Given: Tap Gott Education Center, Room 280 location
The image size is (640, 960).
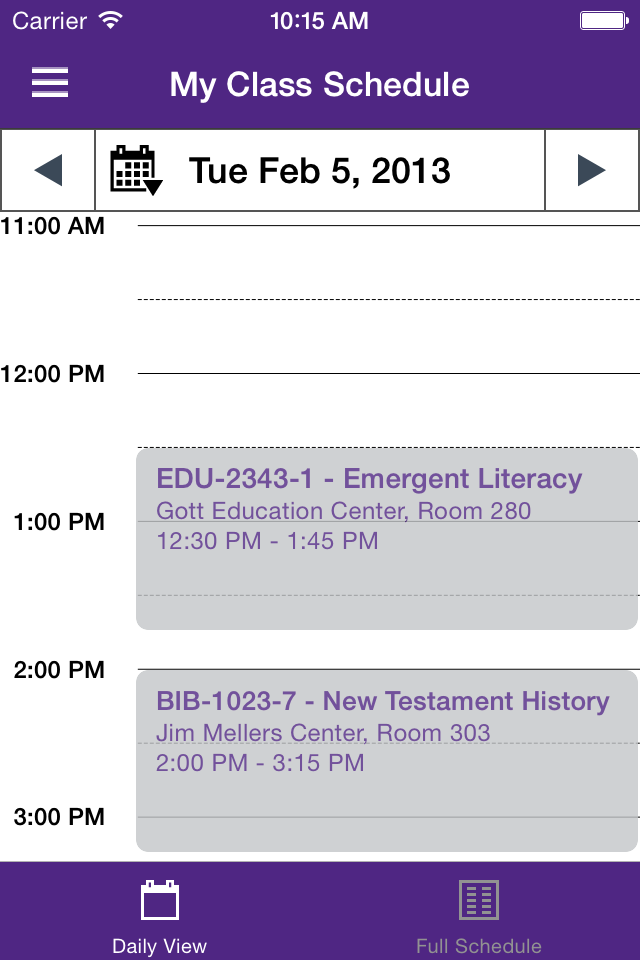Looking at the screenshot, I should click(343, 511).
